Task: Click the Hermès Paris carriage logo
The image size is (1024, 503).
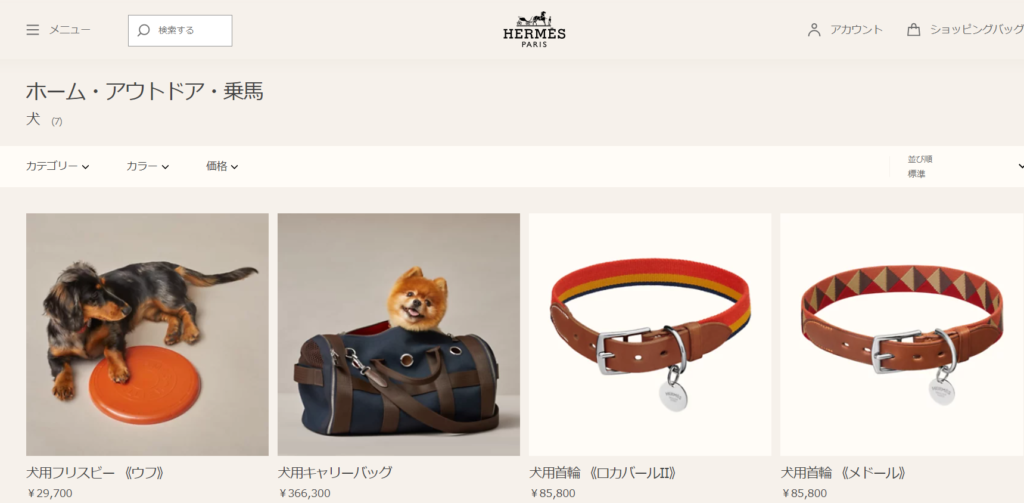Action: pos(534,29)
